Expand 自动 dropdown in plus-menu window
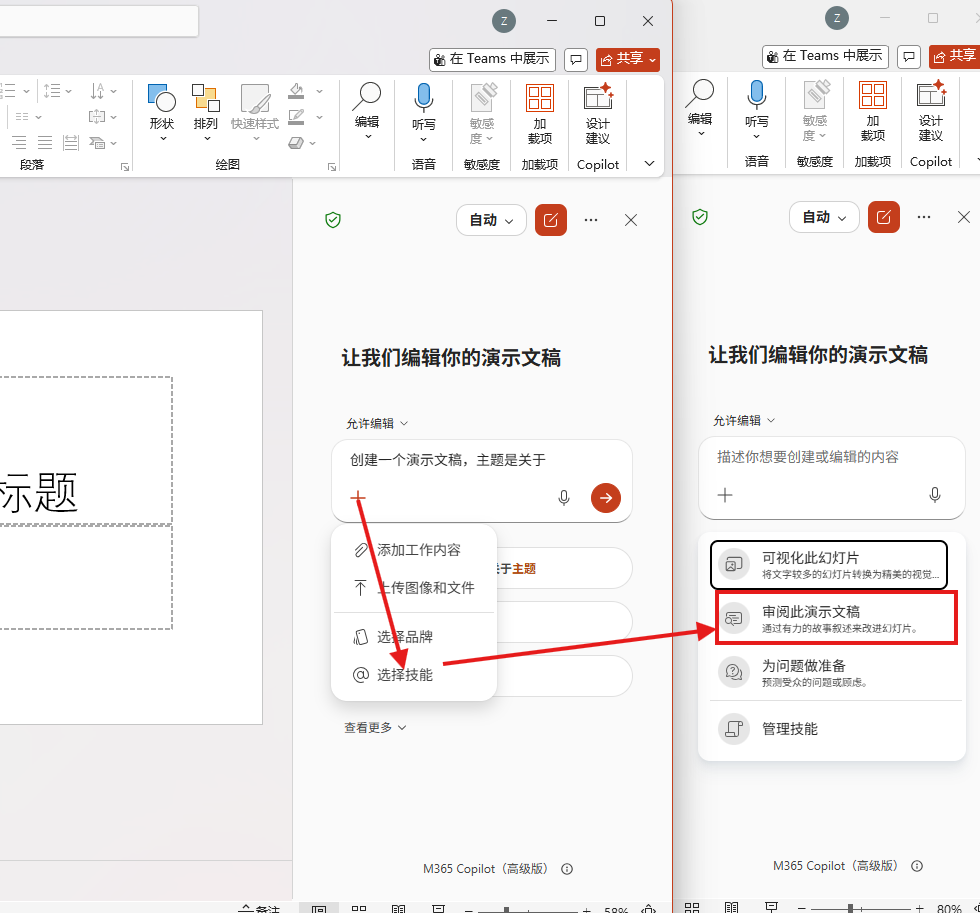980x913 pixels. (491, 220)
